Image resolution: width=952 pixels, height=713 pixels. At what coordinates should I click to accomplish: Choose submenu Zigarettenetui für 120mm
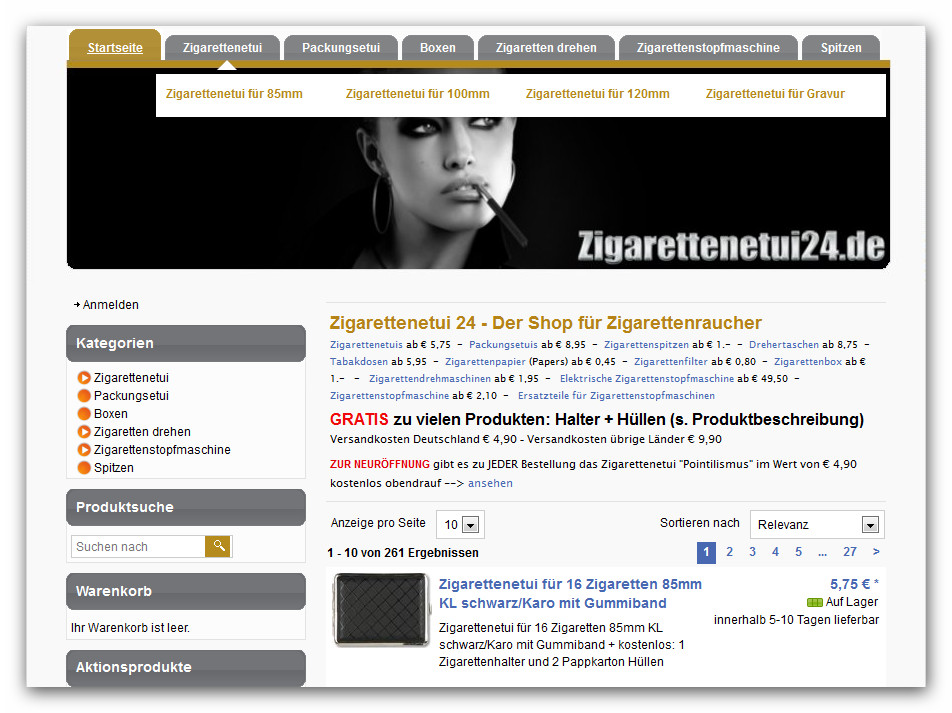click(x=597, y=94)
